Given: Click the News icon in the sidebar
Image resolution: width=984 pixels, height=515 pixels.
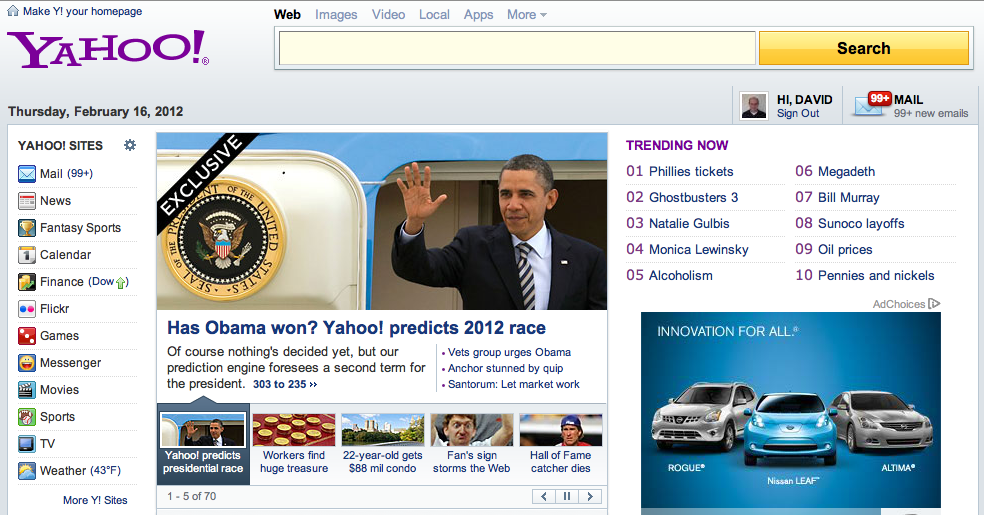Looking at the screenshot, I should tap(26, 201).
